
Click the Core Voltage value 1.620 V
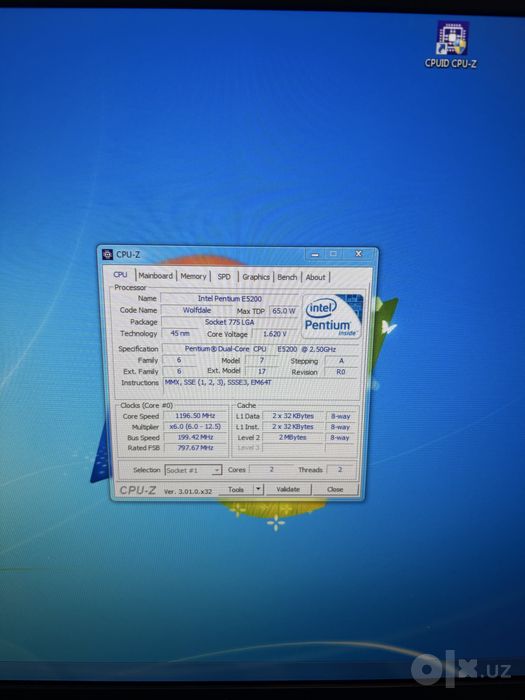point(275,334)
